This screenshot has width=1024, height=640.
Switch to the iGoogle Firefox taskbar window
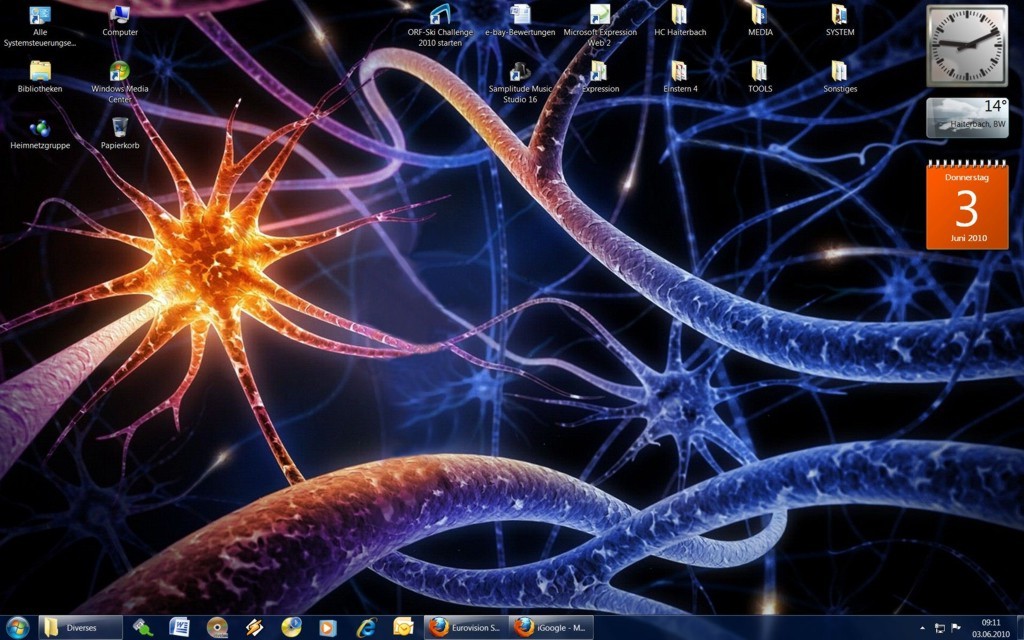(552, 627)
